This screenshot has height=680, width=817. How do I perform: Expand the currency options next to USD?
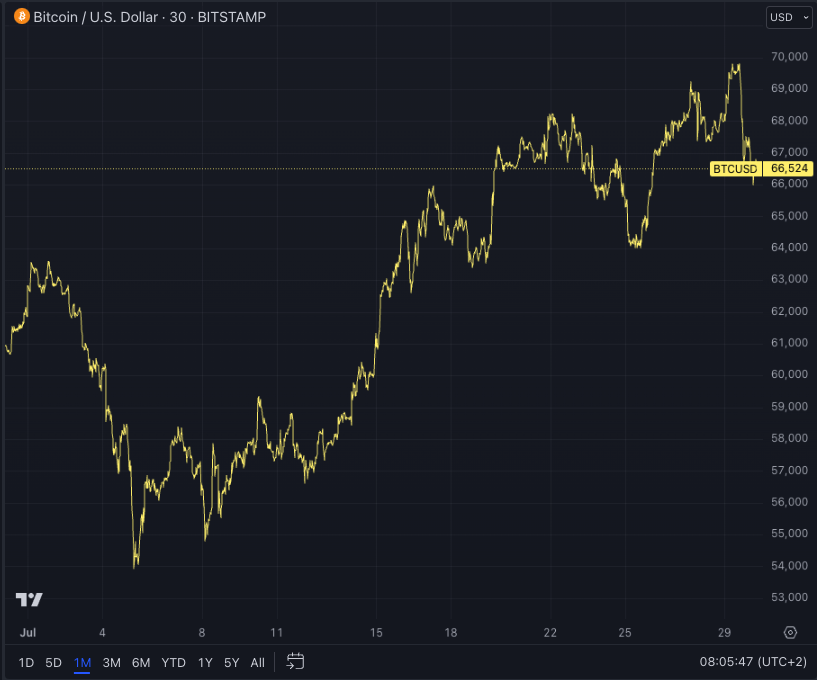click(x=805, y=17)
